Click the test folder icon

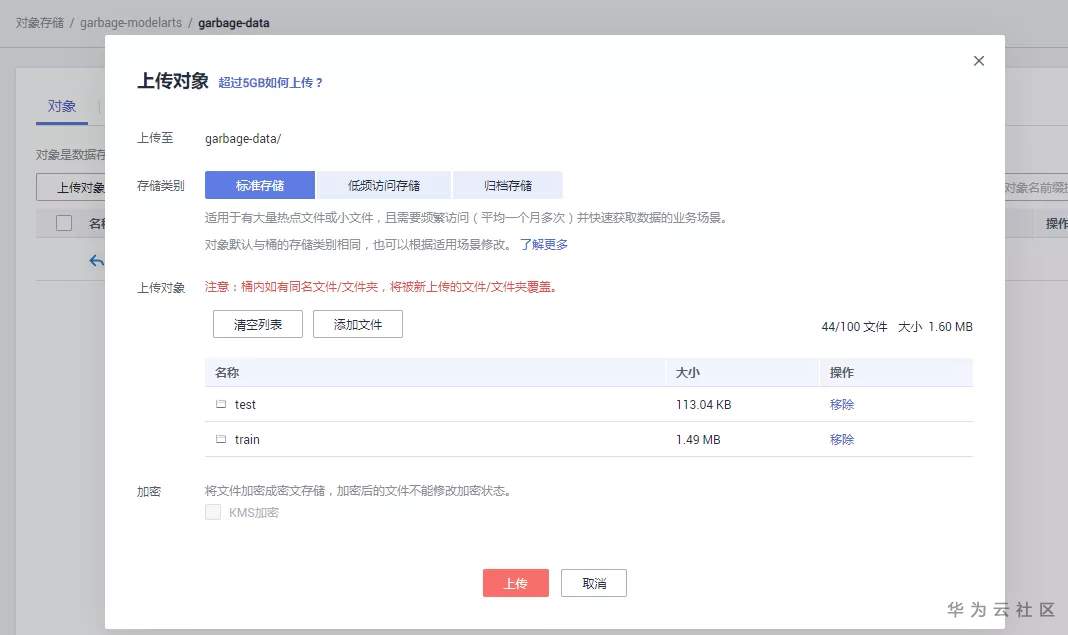[x=221, y=404]
